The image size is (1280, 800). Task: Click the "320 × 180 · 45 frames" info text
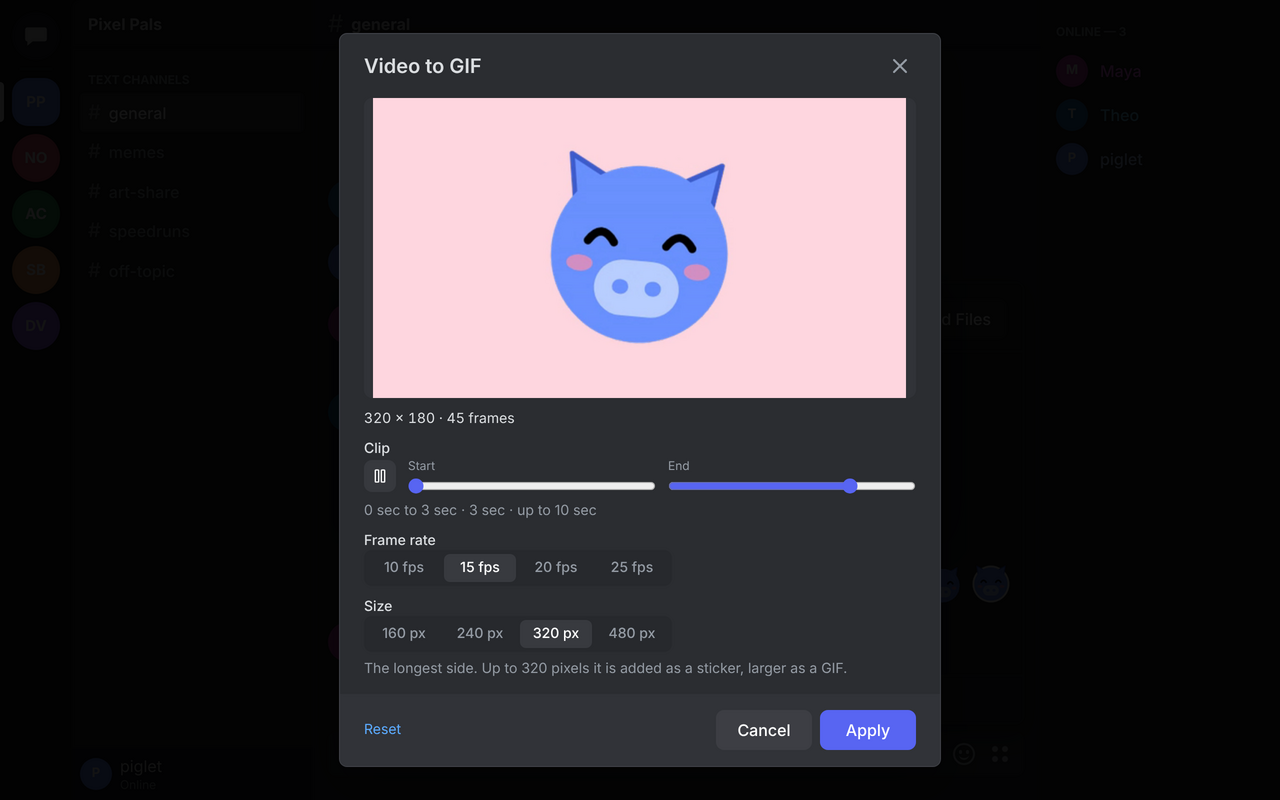point(439,418)
